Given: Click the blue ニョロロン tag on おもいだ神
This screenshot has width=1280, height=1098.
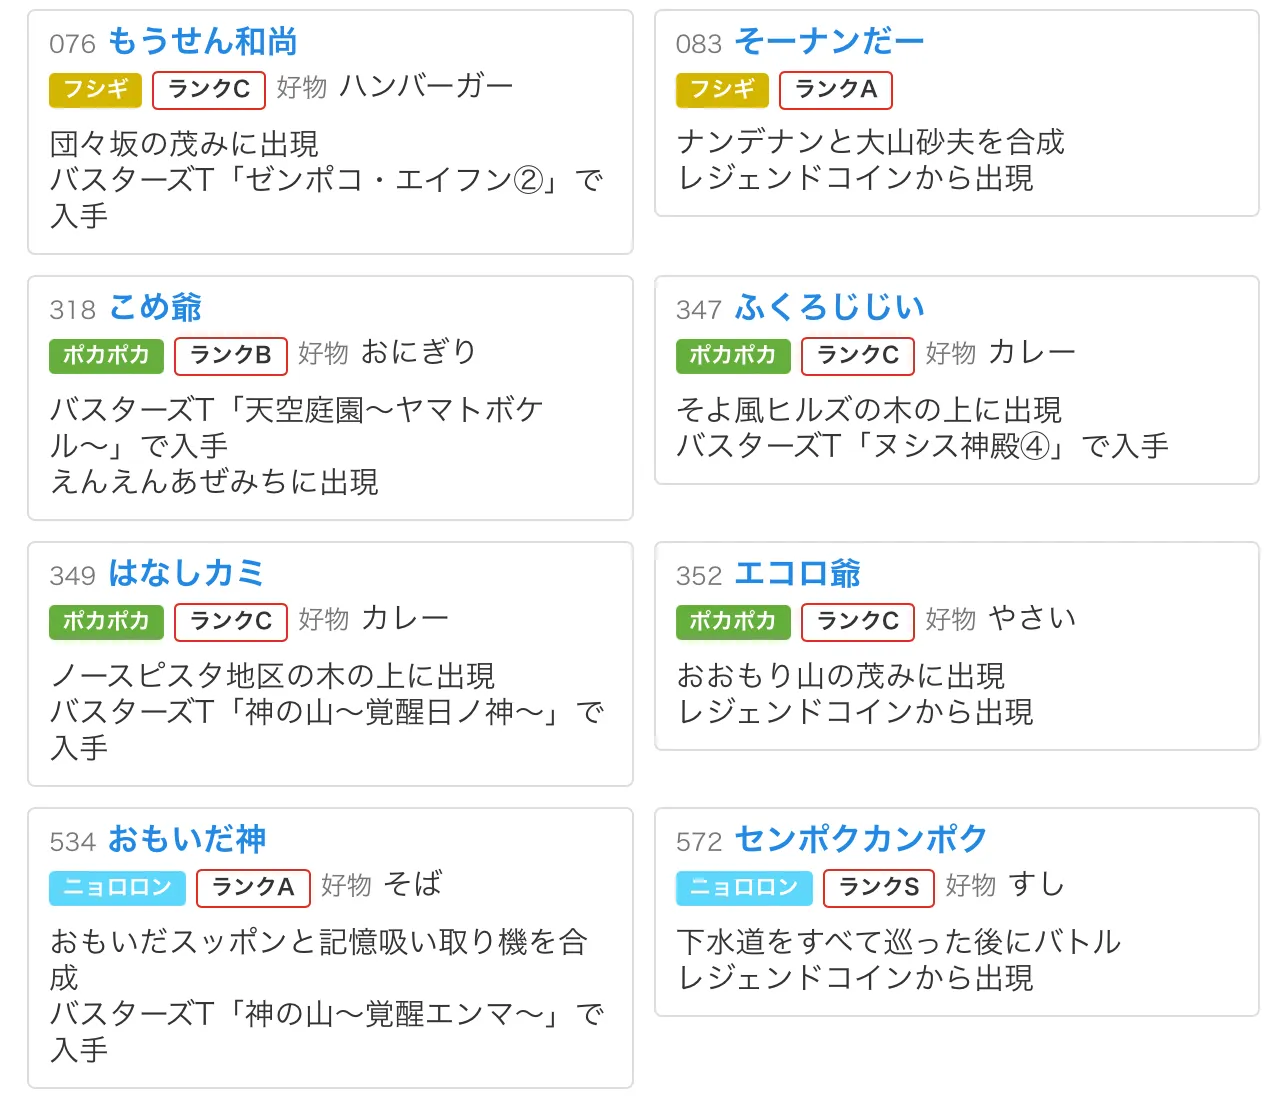Looking at the screenshot, I should [x=117, y=888].
